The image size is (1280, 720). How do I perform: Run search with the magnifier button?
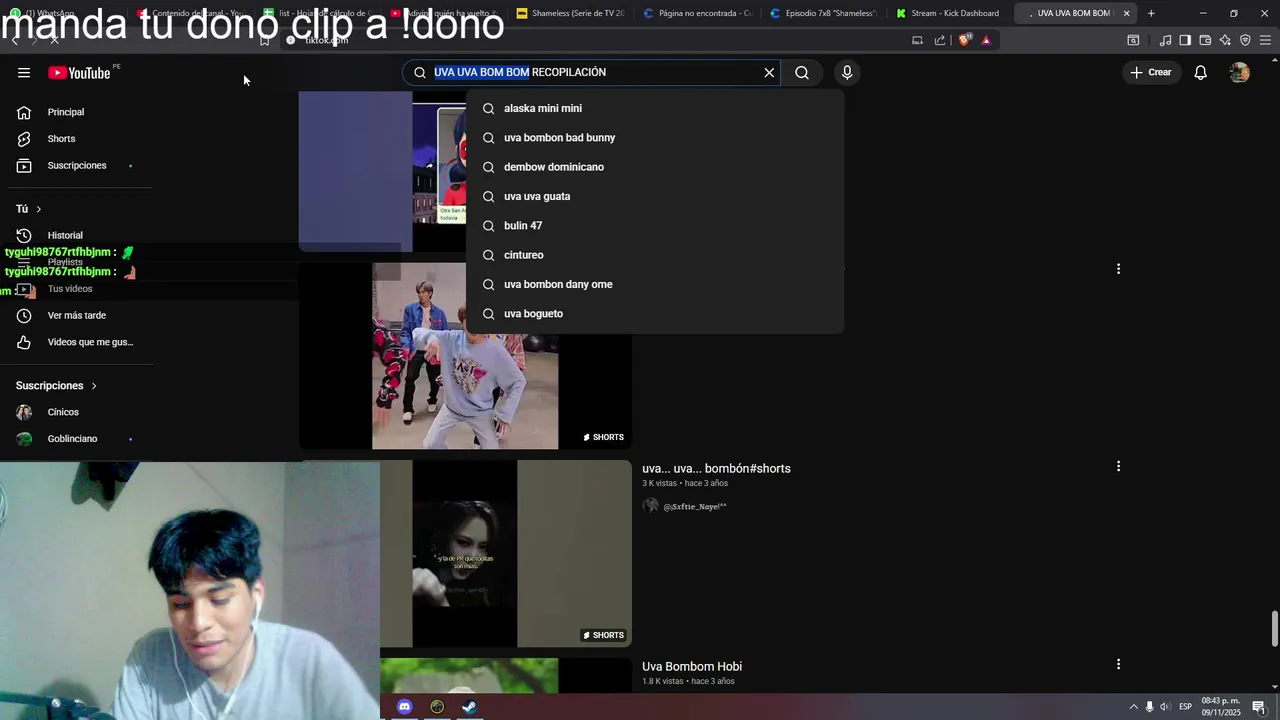coord(802,72)
